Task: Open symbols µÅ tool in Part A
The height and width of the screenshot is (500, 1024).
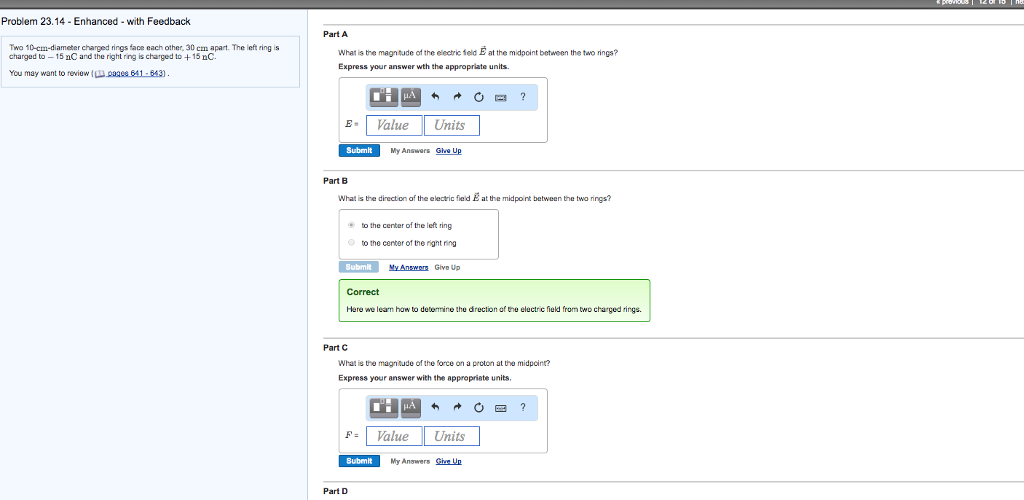Action: [410, 97]
